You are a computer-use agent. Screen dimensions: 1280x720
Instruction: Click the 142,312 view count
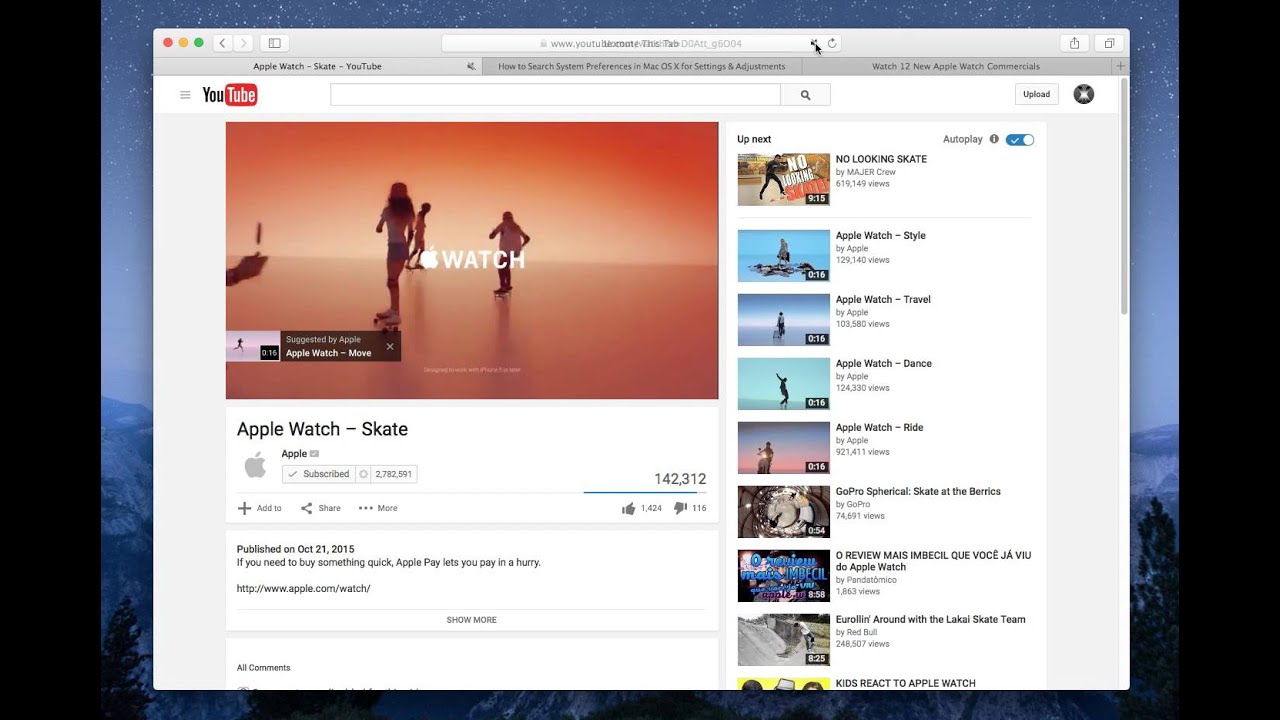[680, 479]
